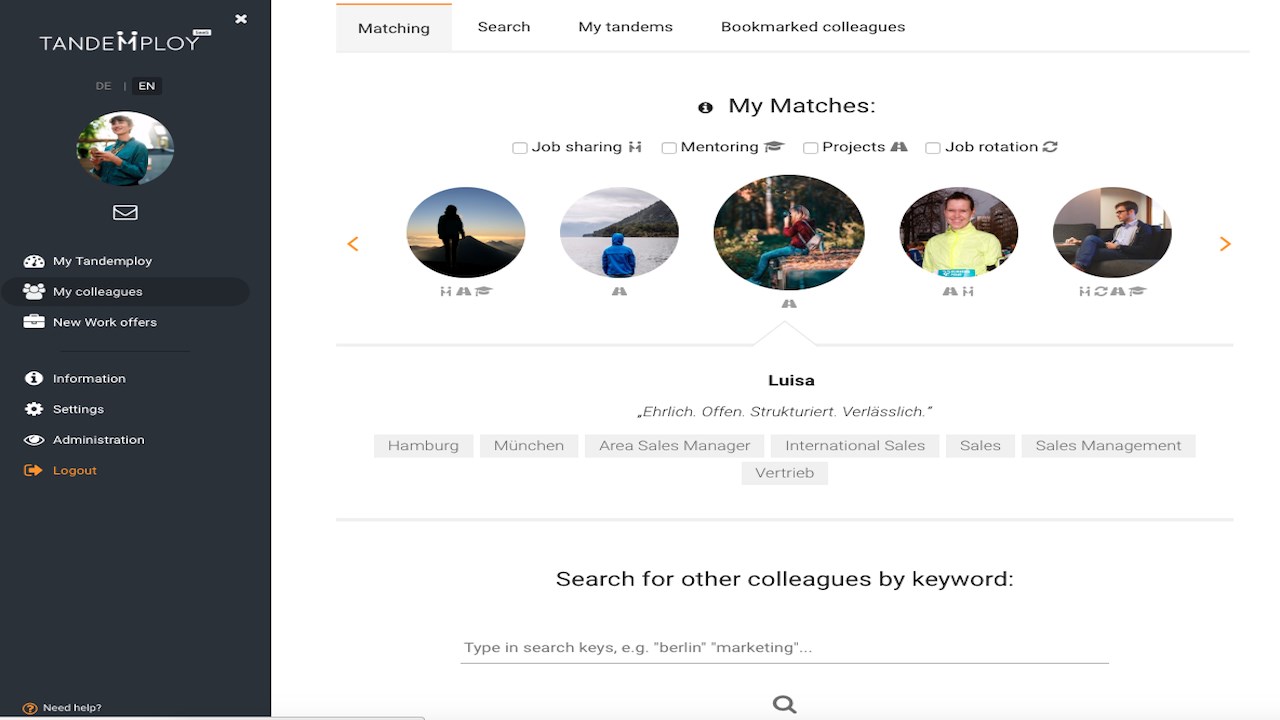Close the sidebar with the X icon
Viewport: 1280px width, 720px height.
coord(241,19)
